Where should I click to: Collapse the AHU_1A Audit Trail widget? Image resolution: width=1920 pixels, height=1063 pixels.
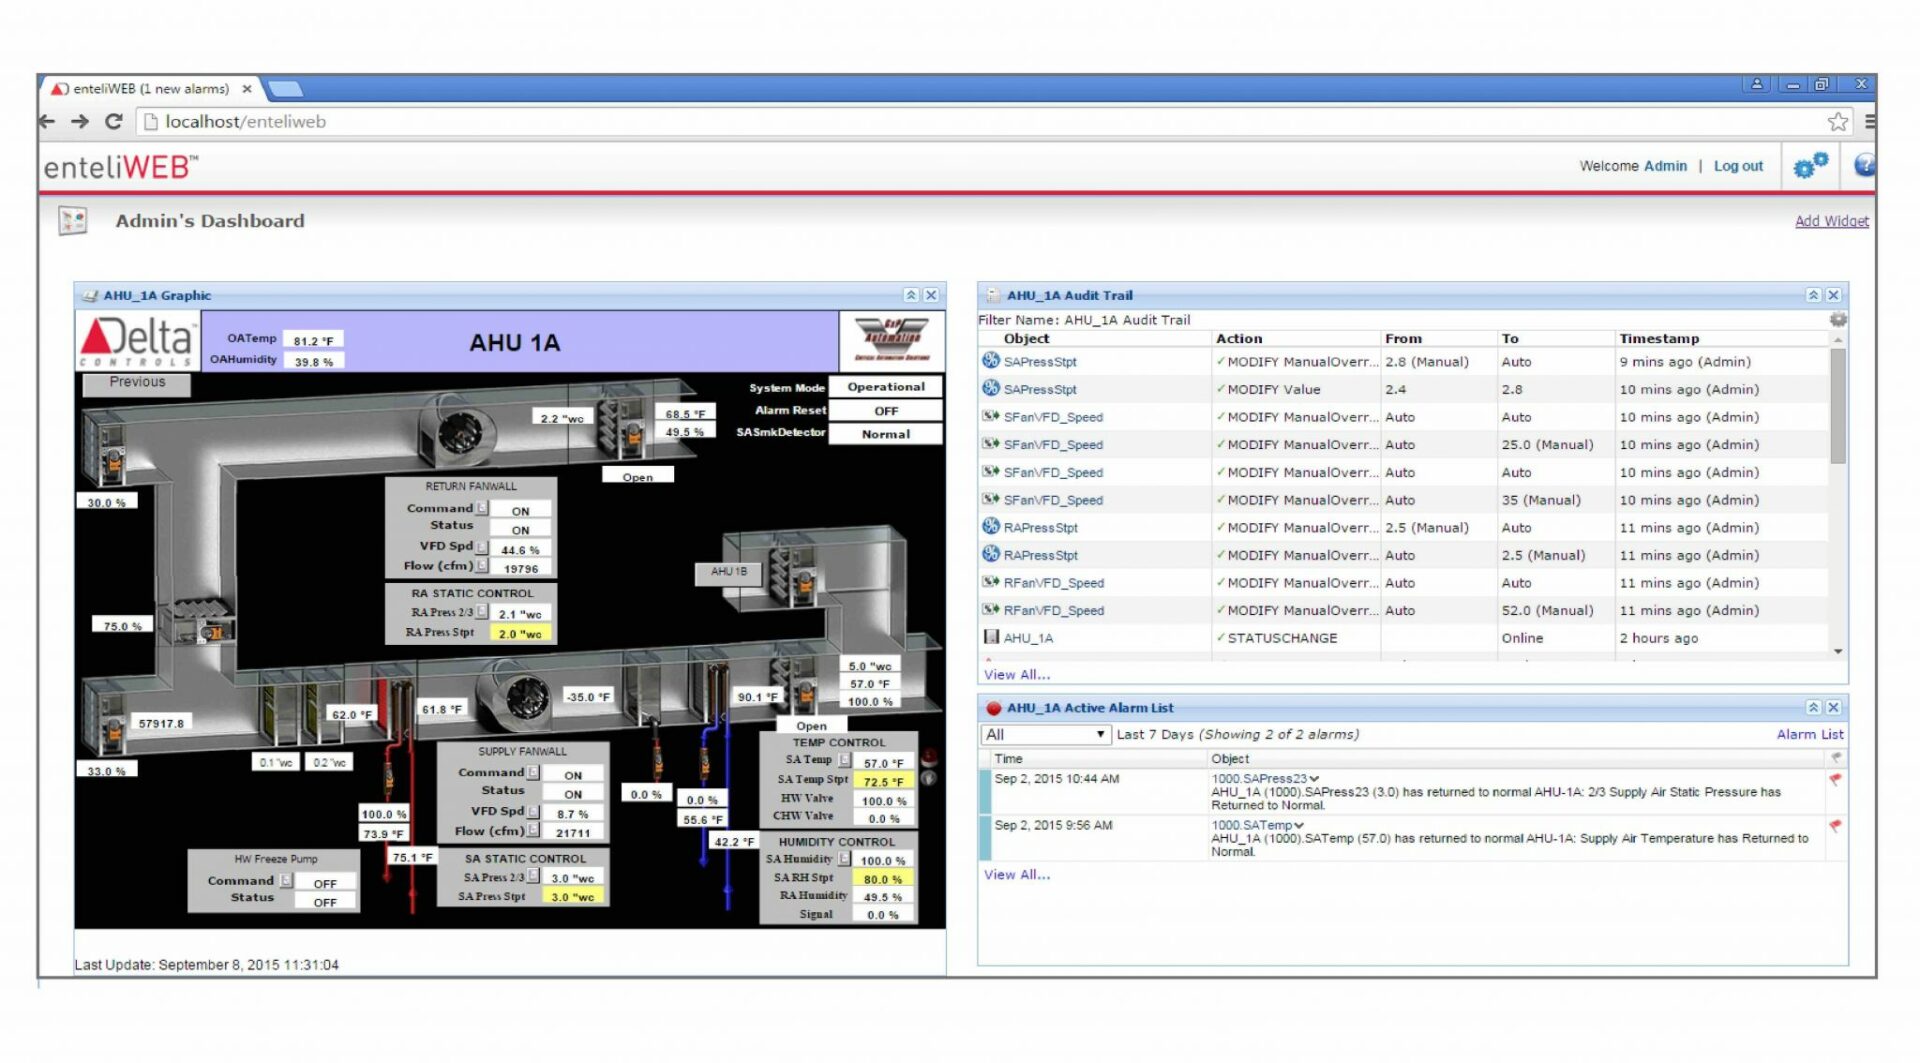click(1813, 295)
